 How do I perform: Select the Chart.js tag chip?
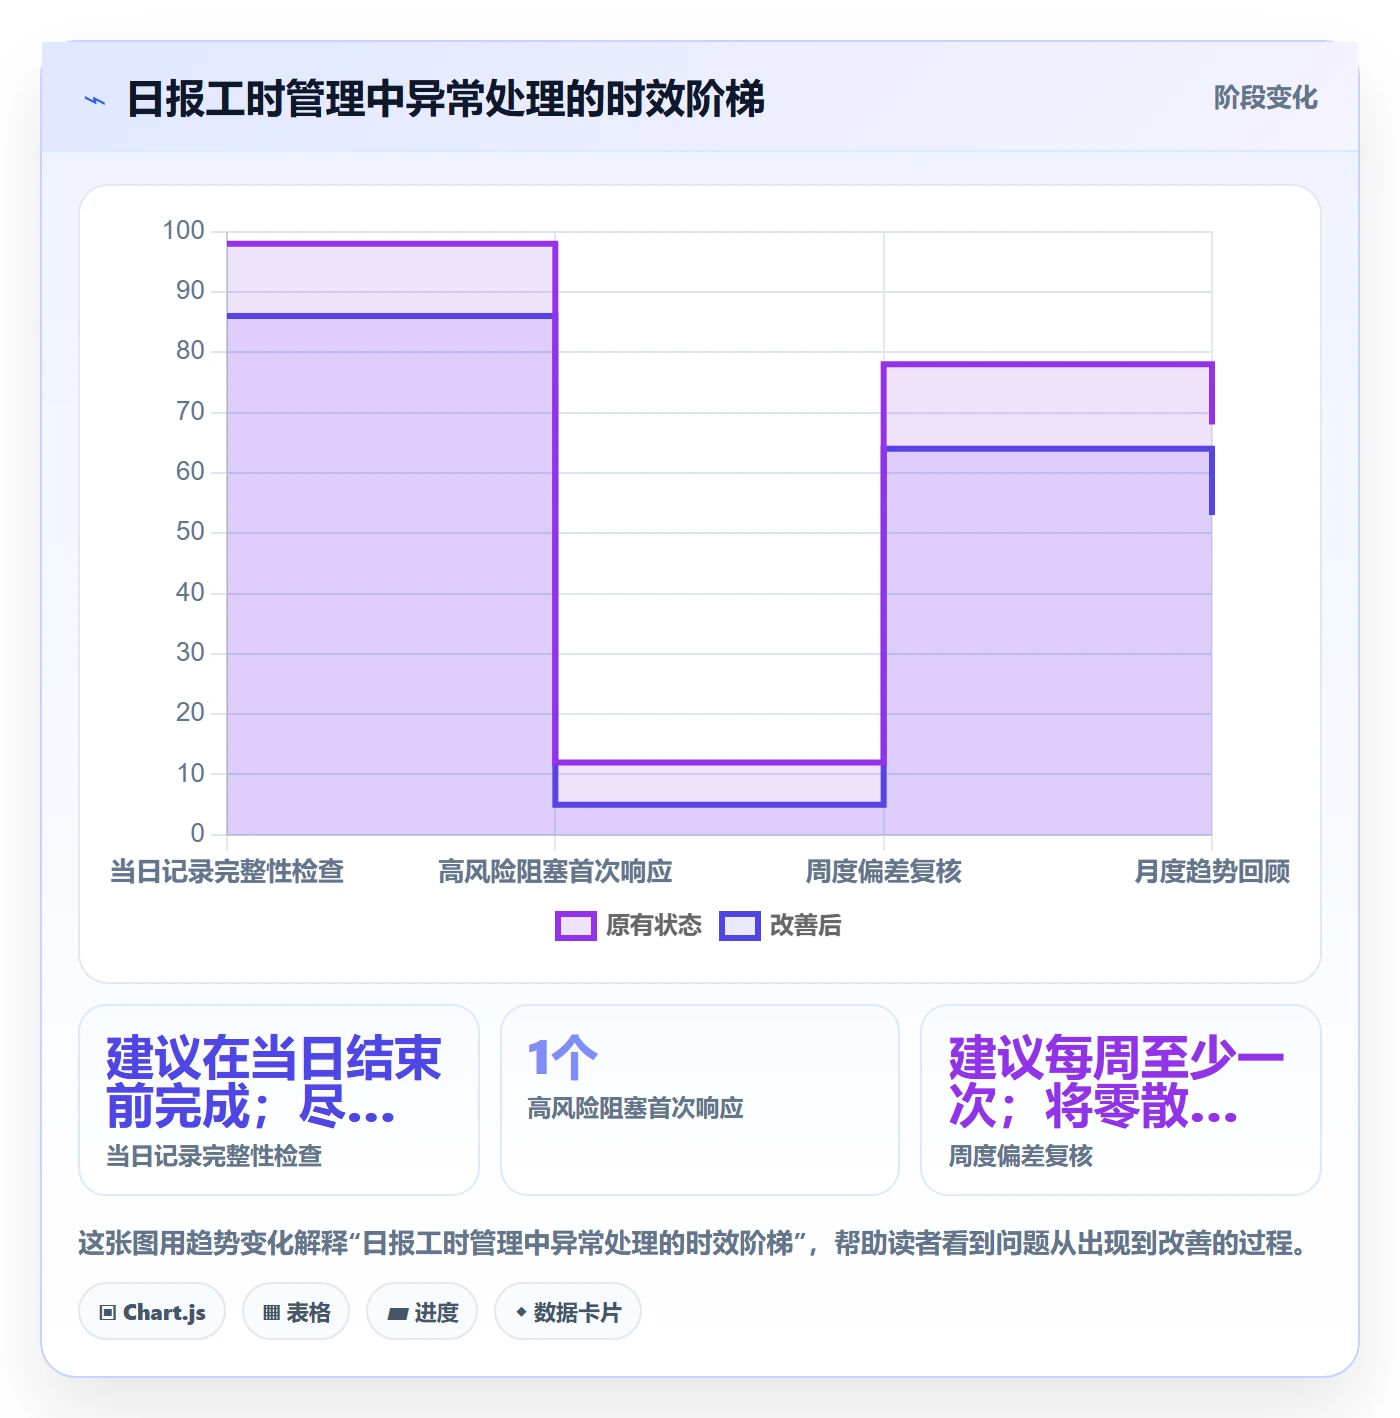[152, 1312]
